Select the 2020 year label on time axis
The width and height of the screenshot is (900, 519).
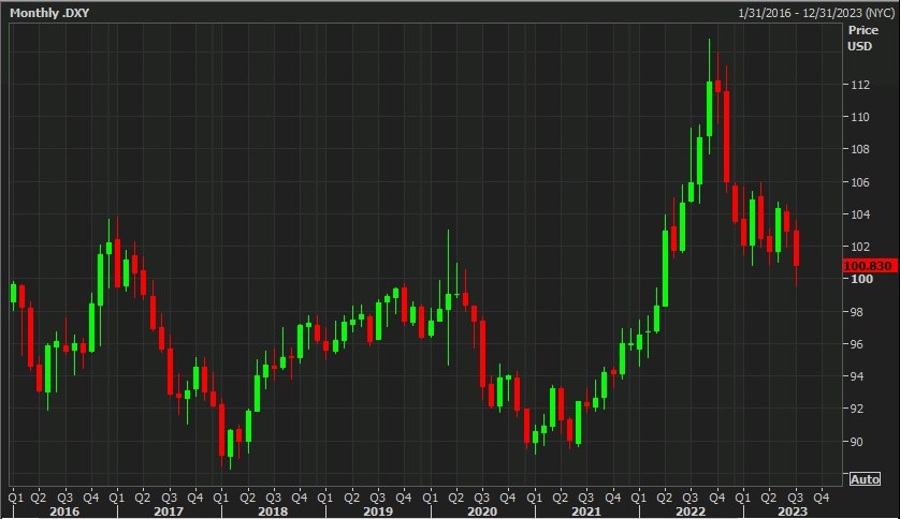tap(482, 511)
